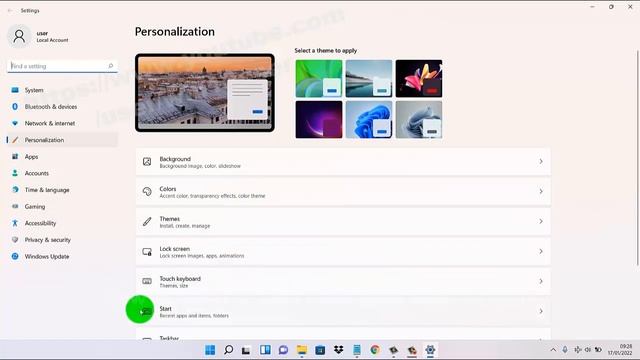Screen dimensions: 640x360
Task: Open taskbar Search
Action: coord(229,350)
